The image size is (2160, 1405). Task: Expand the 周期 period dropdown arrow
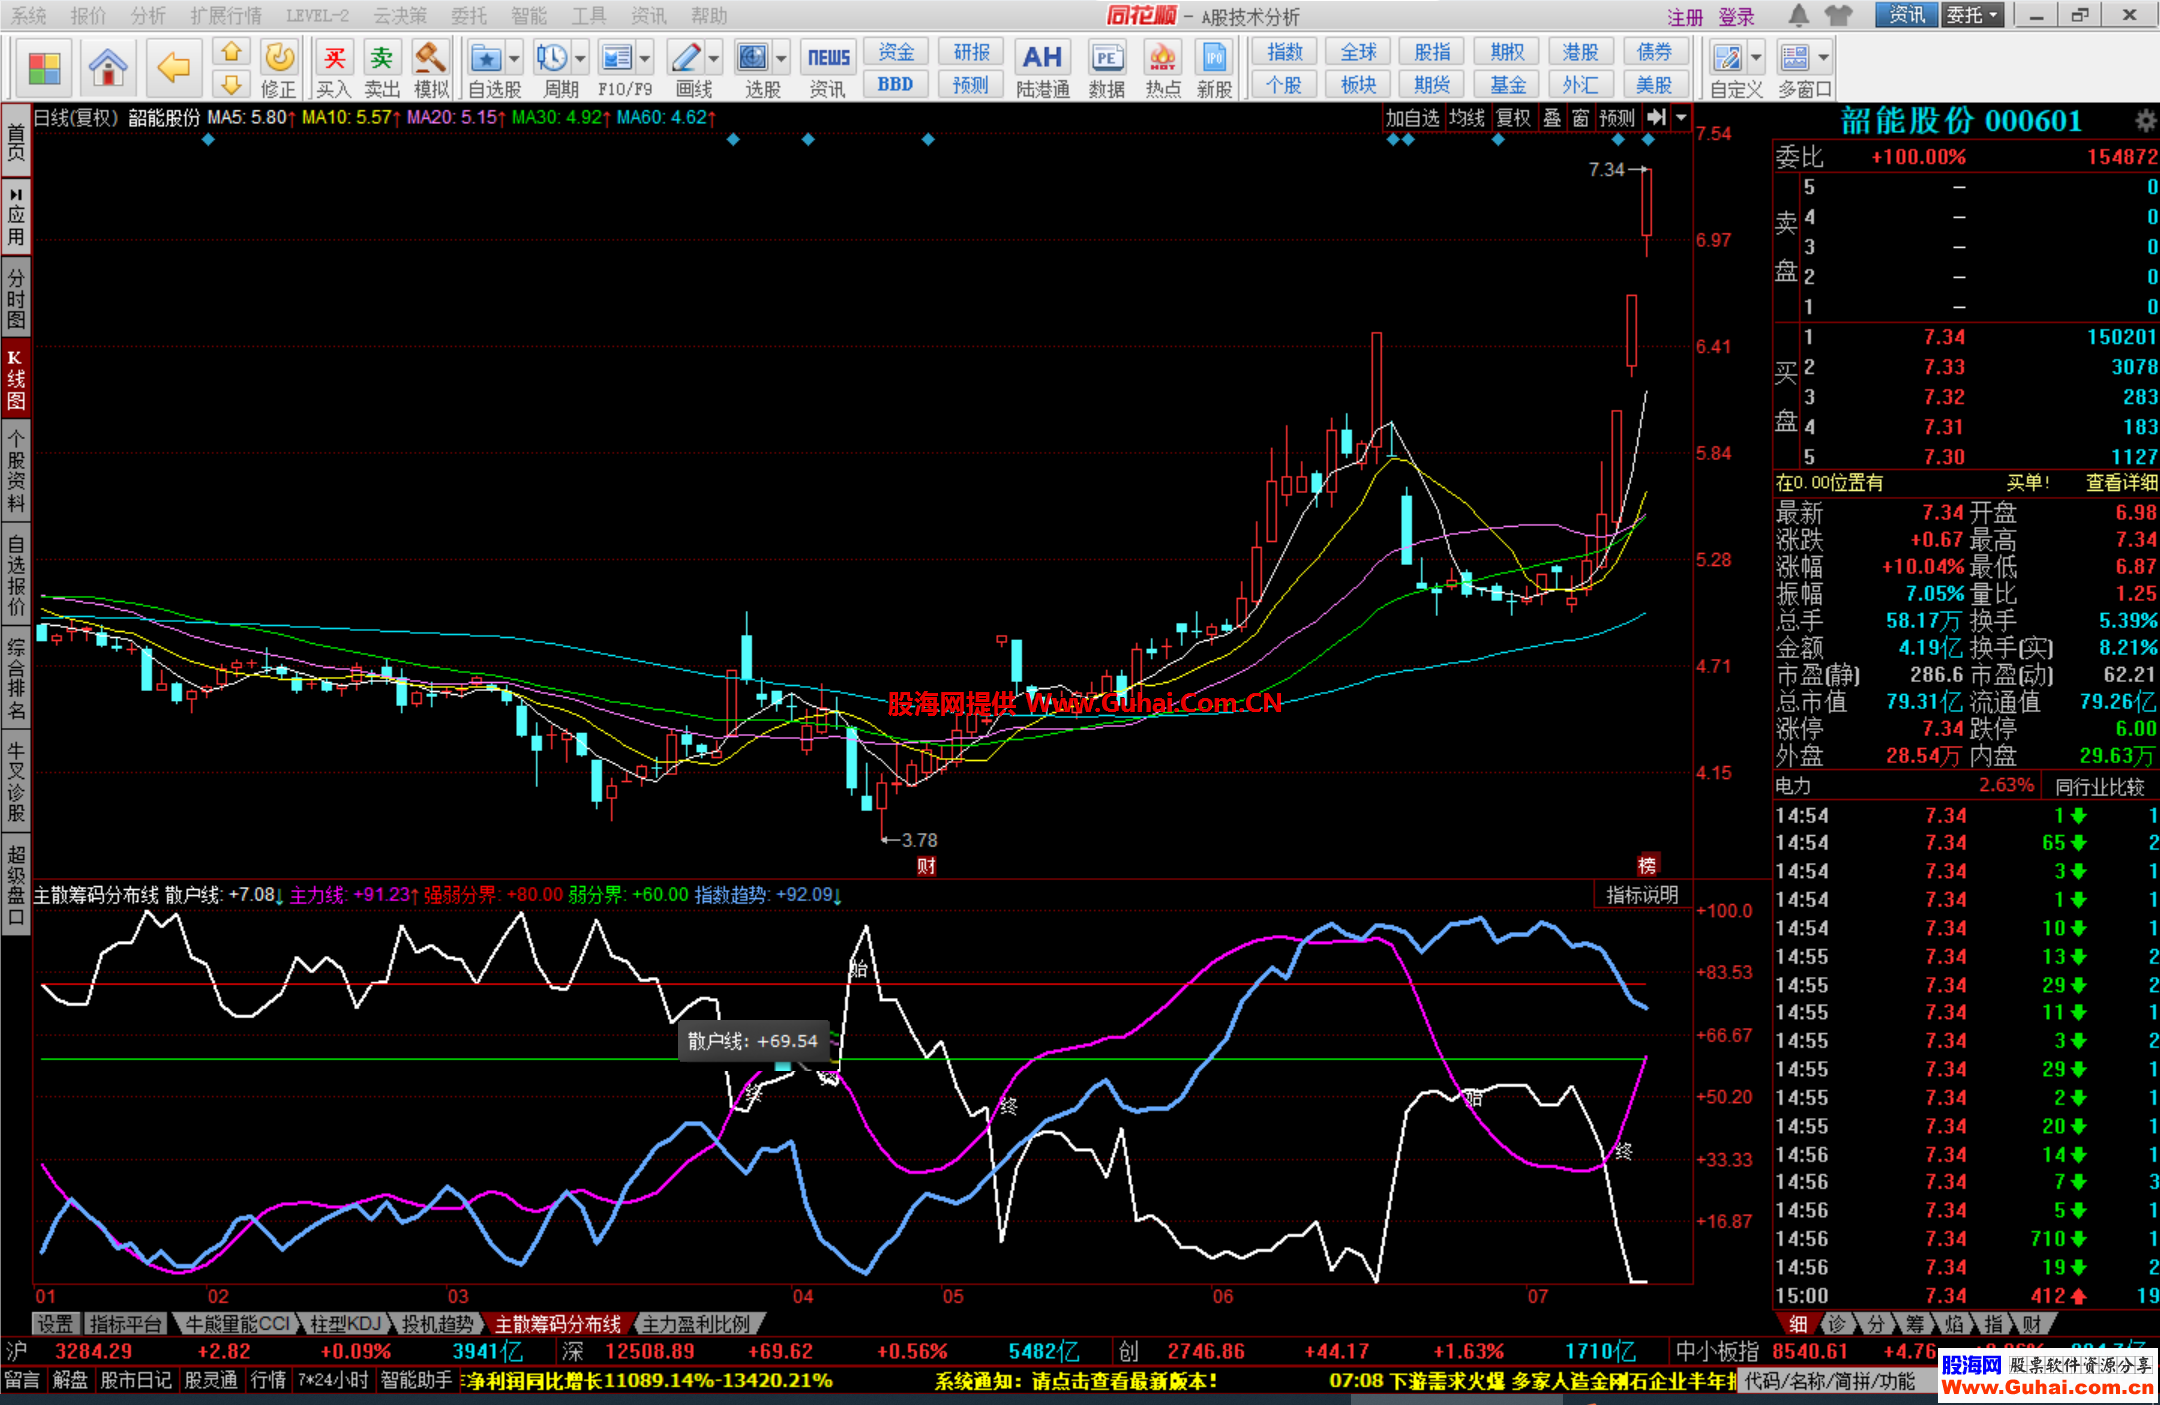point(580,59)
